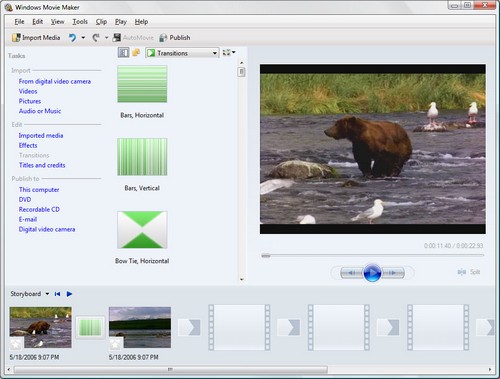Viewport: 500px width, 379px height.
Task: Click the Audio or Music link
Action: (x=40, y=111)
